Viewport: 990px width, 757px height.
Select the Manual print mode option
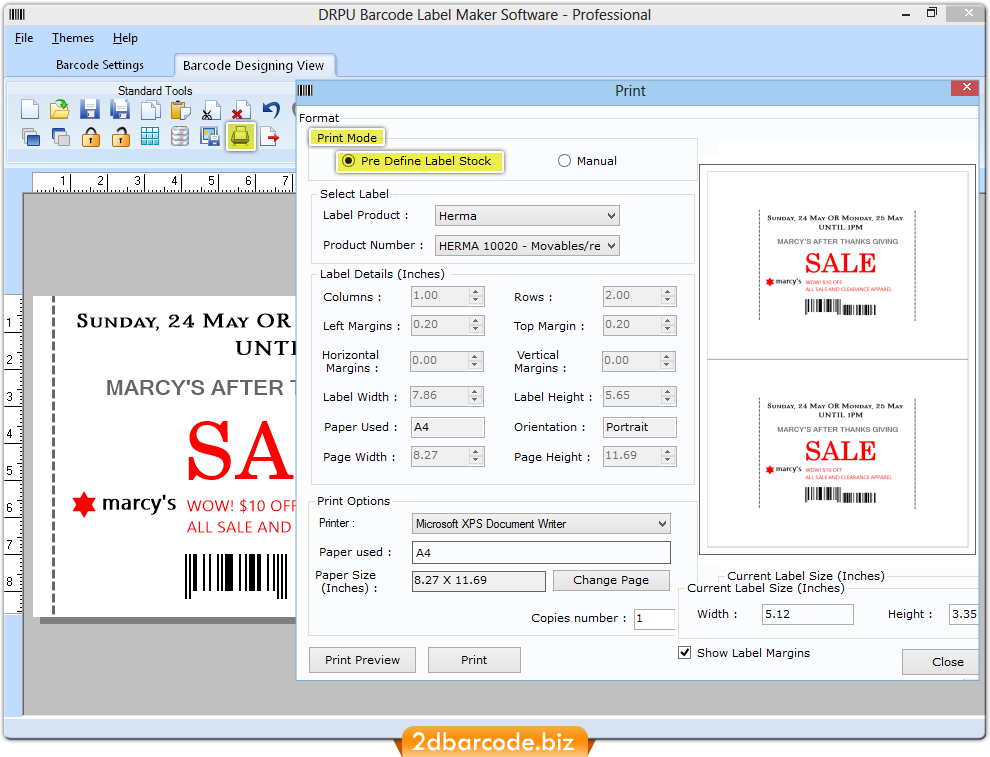pos(564,161)
